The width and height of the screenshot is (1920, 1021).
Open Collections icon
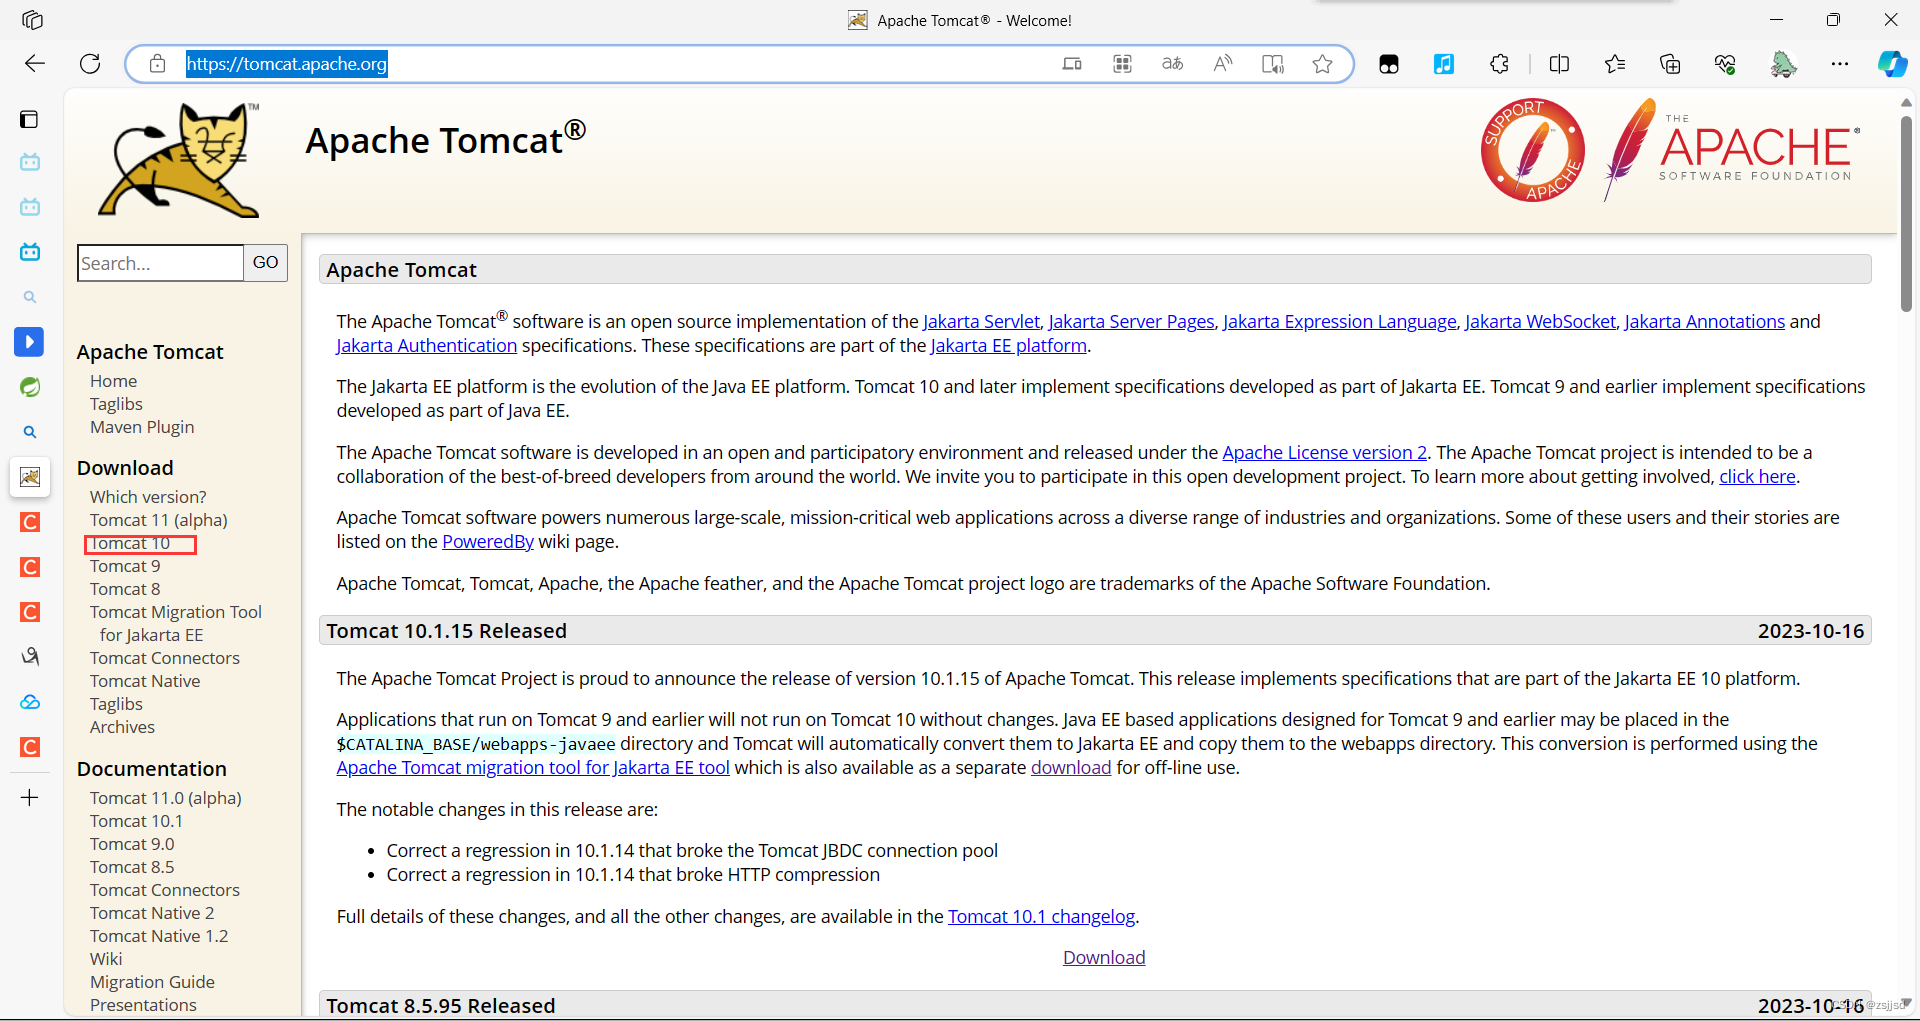1670,64
